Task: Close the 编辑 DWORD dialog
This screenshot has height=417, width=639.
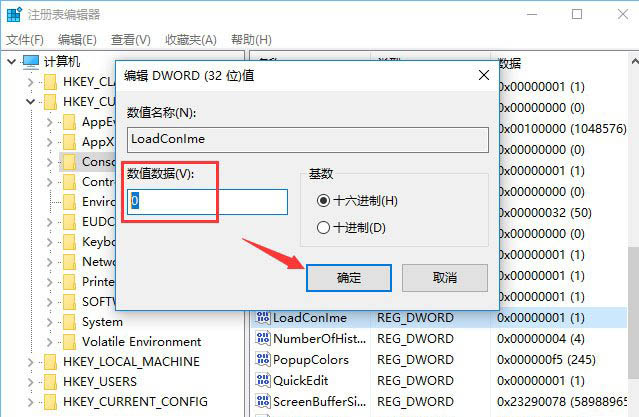Action: click(484, 75)
